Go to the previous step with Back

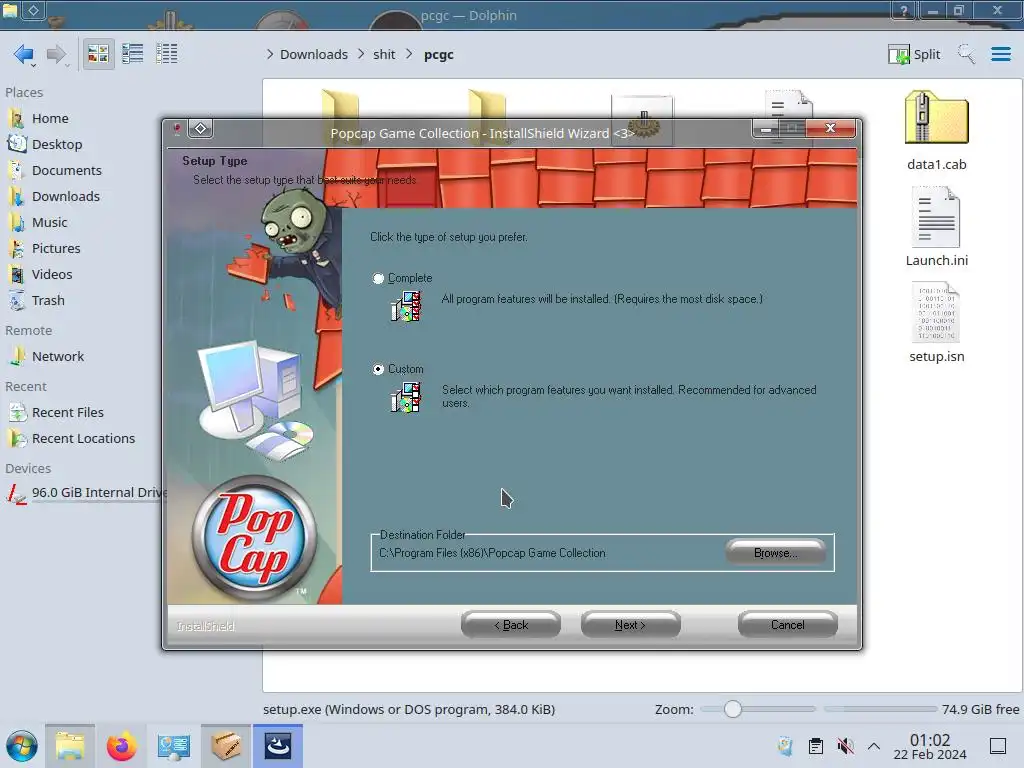(511, 625)
